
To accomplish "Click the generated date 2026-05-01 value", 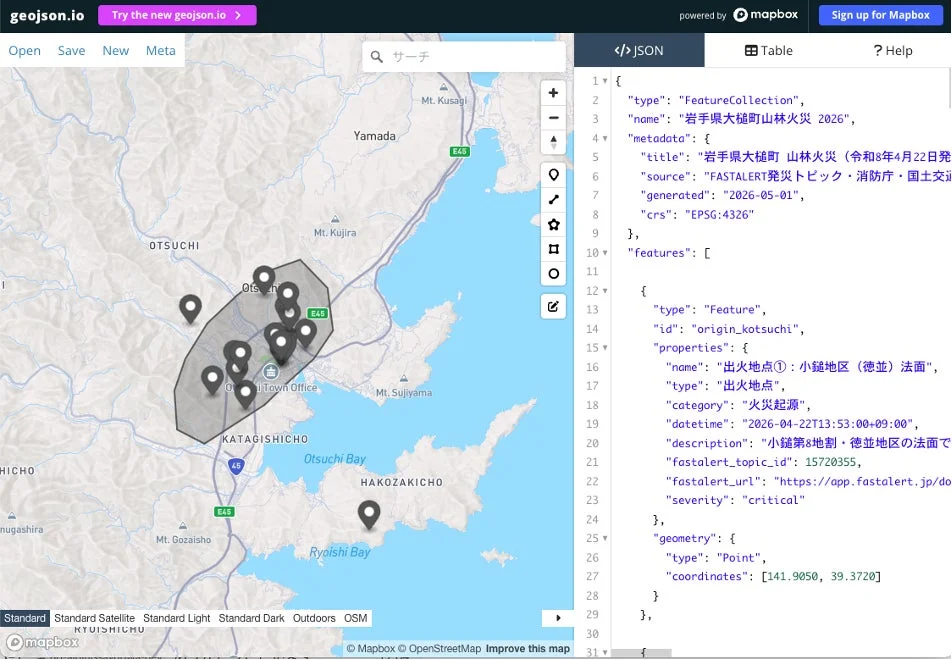I will (x=761, y=196).
